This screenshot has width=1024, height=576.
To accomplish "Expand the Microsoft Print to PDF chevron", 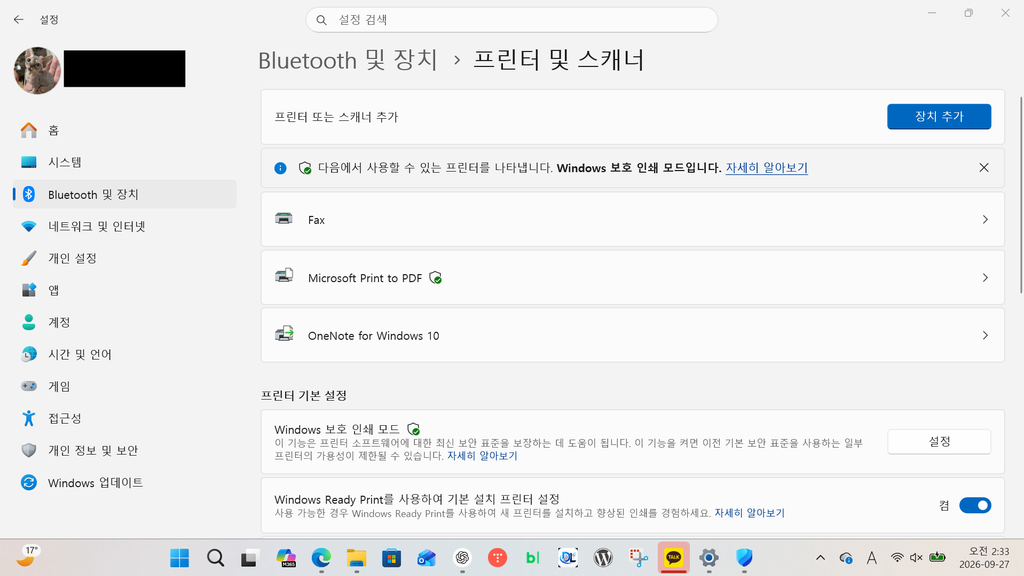I will [x=985, y=278].
